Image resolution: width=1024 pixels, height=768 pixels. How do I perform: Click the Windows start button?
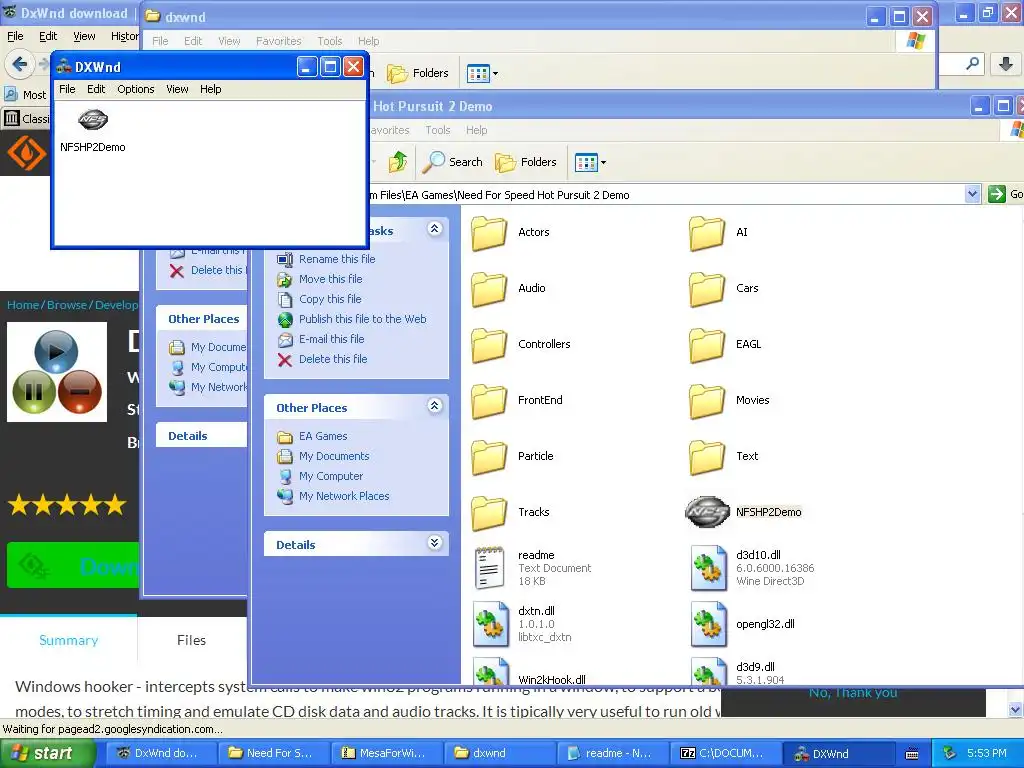[x=47, y=753]
